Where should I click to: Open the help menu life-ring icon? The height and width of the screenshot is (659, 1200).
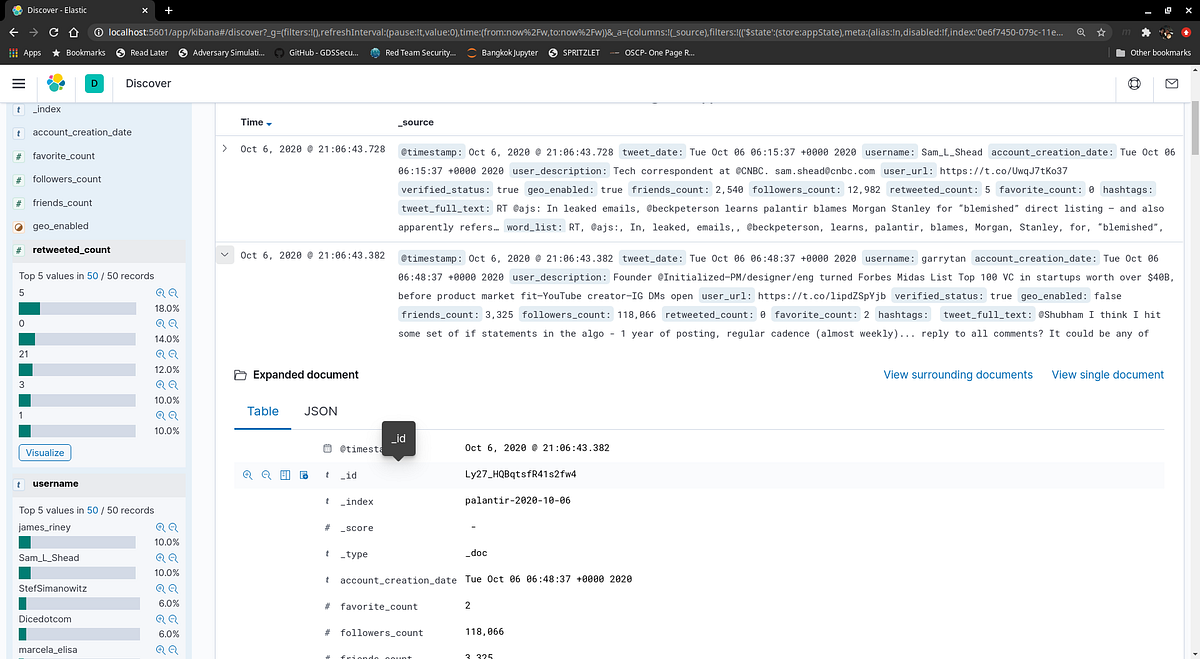(1134, 84)
